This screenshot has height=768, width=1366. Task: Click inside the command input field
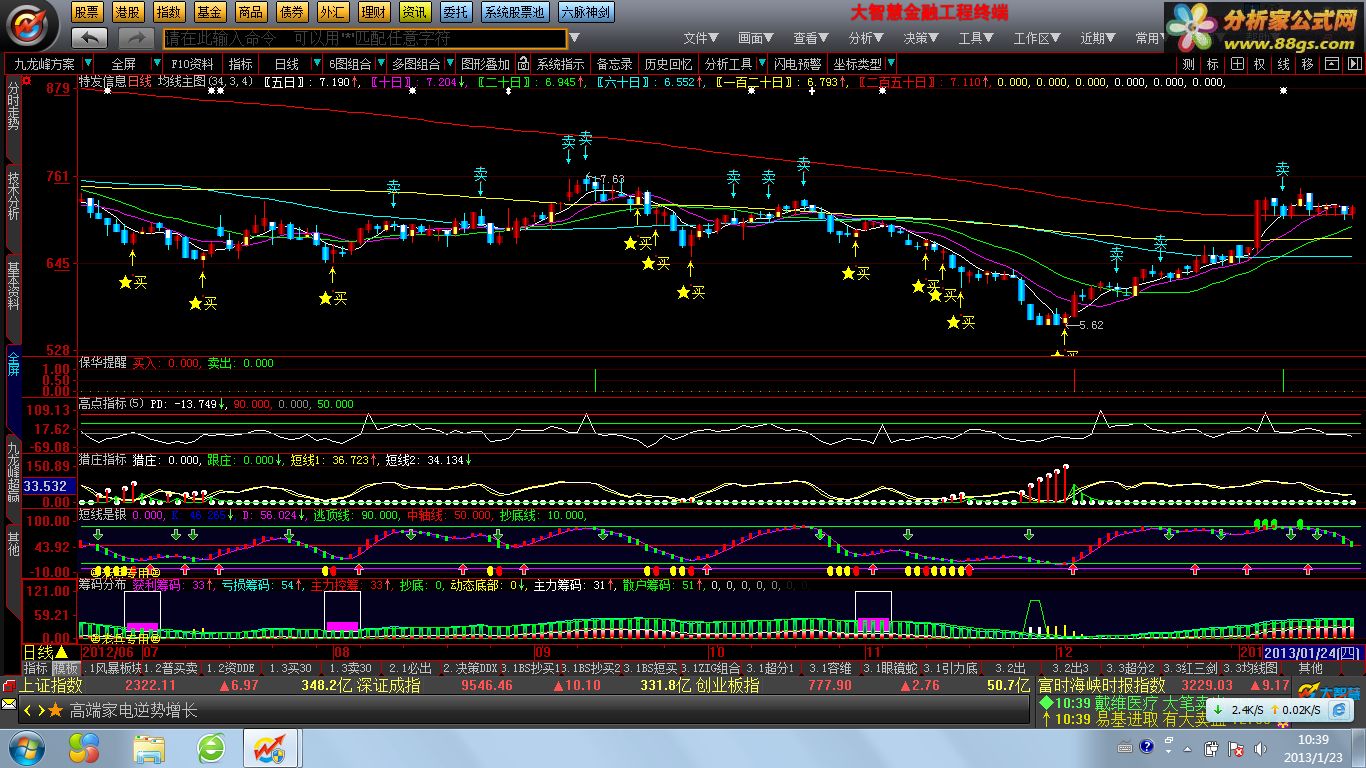364,38
